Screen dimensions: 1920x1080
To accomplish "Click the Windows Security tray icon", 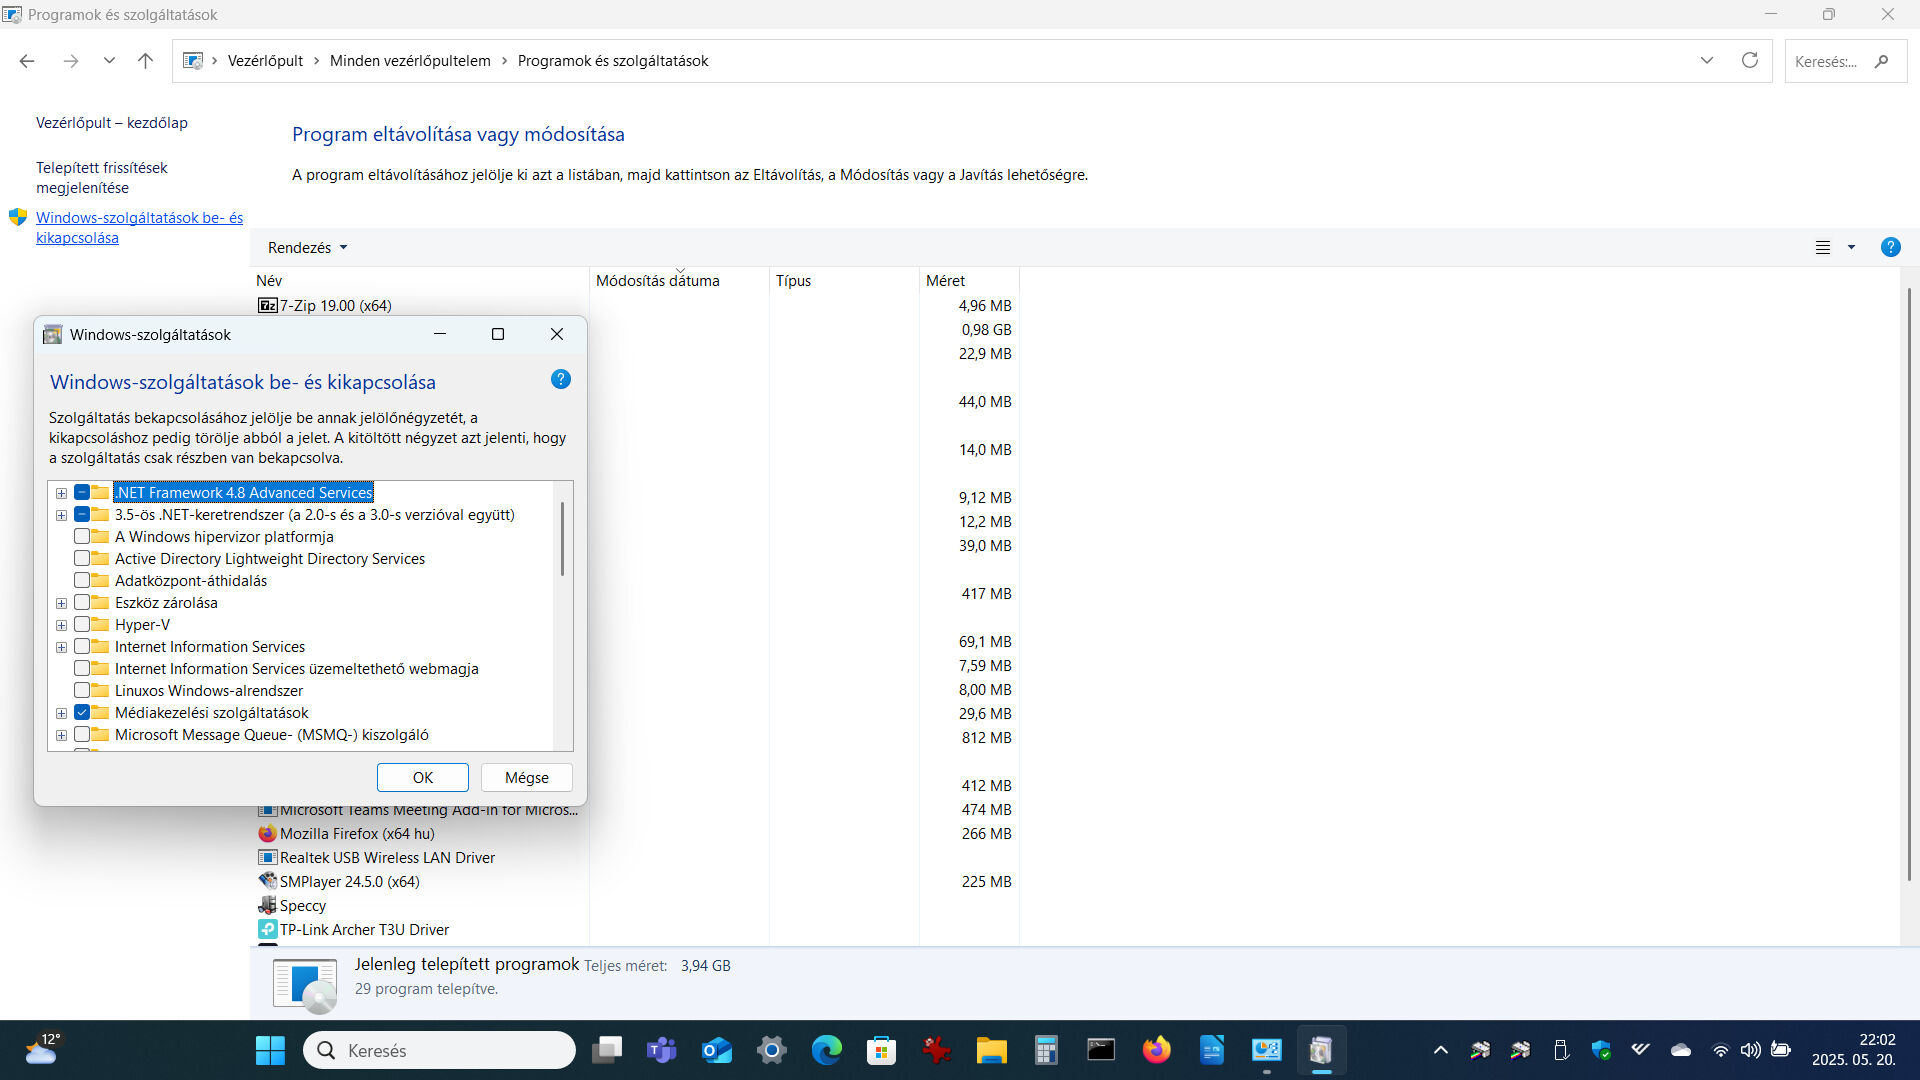I will pyautogui.click(x=1601, y=1050).
